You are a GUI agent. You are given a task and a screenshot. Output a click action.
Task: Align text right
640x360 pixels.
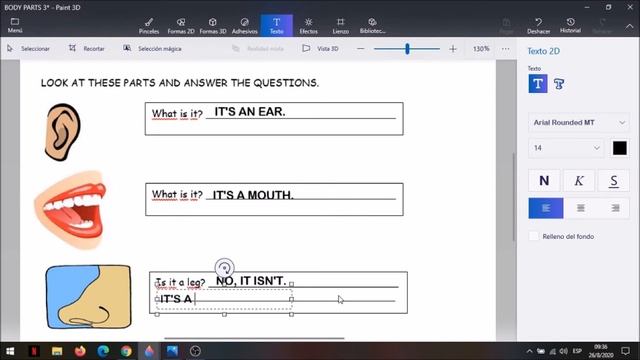tap(615, 208)
